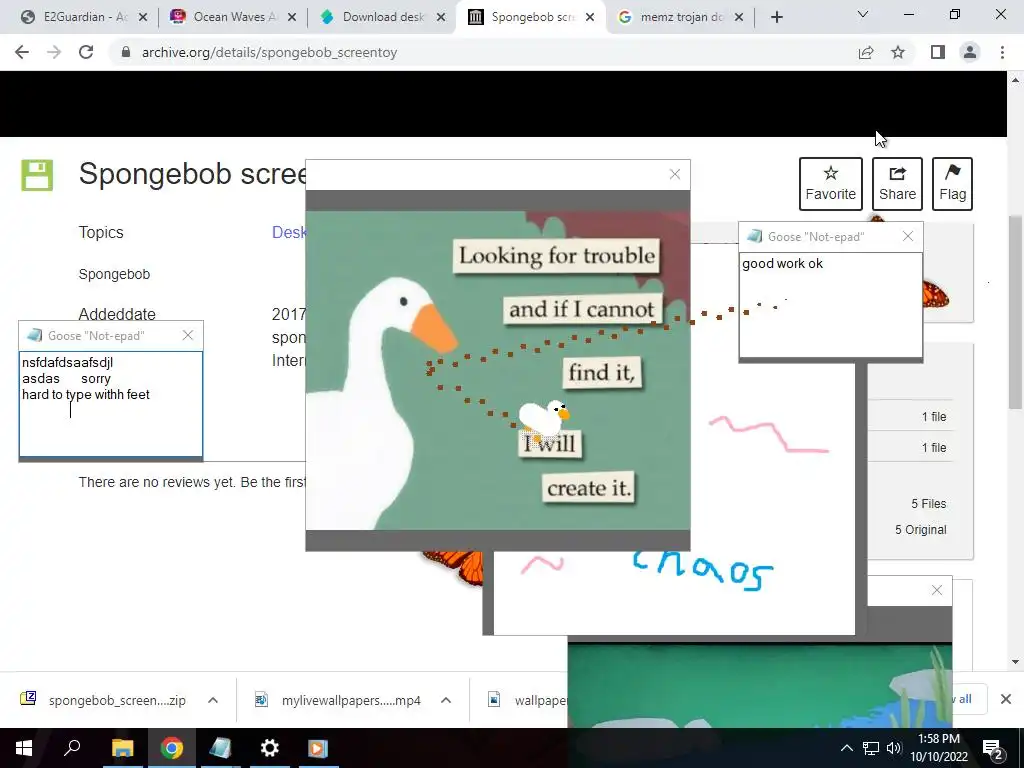Favorite the Spongebob item
The image size is (1024, 768).
(831, 184)
